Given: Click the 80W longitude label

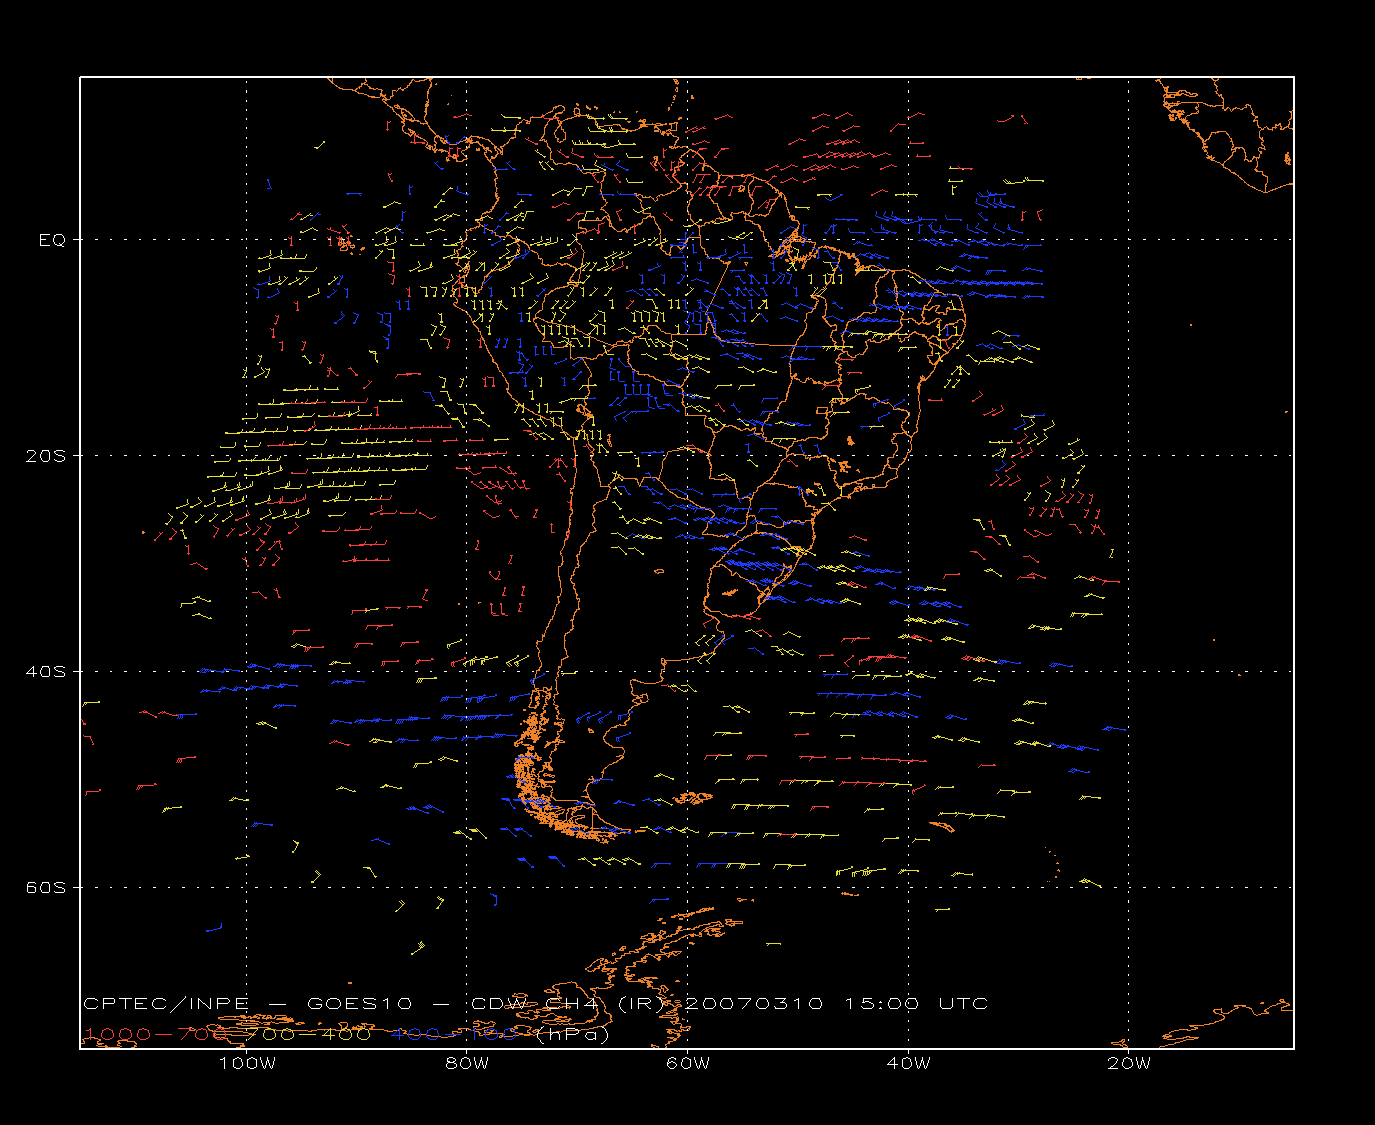Looking at the screenshot, I should (467, 1063).
